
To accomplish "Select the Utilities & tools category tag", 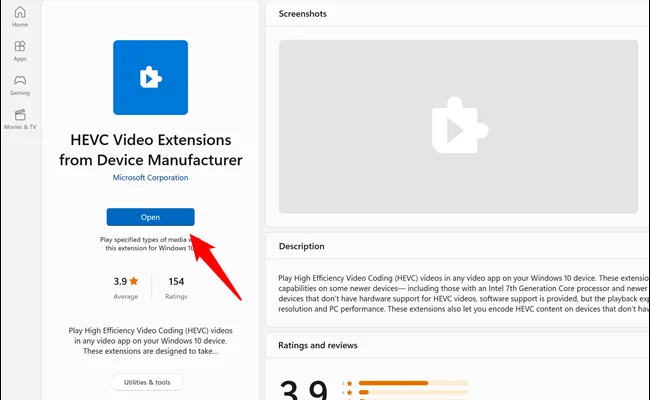I will (147, 382).
